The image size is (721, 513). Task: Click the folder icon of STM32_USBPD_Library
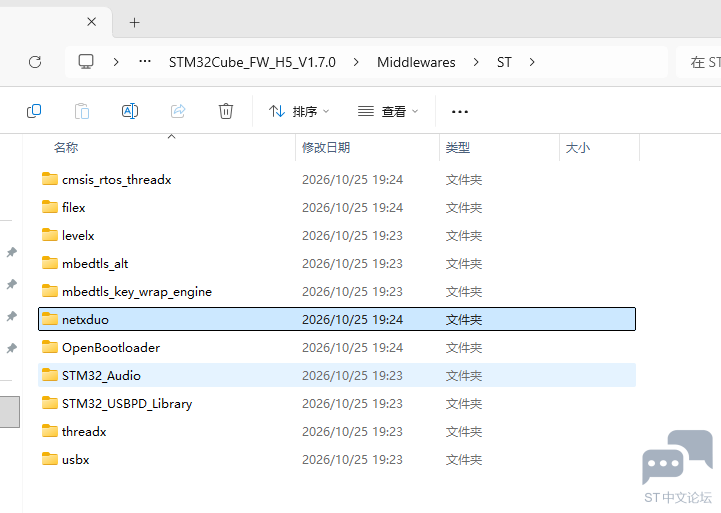point(50,403)
